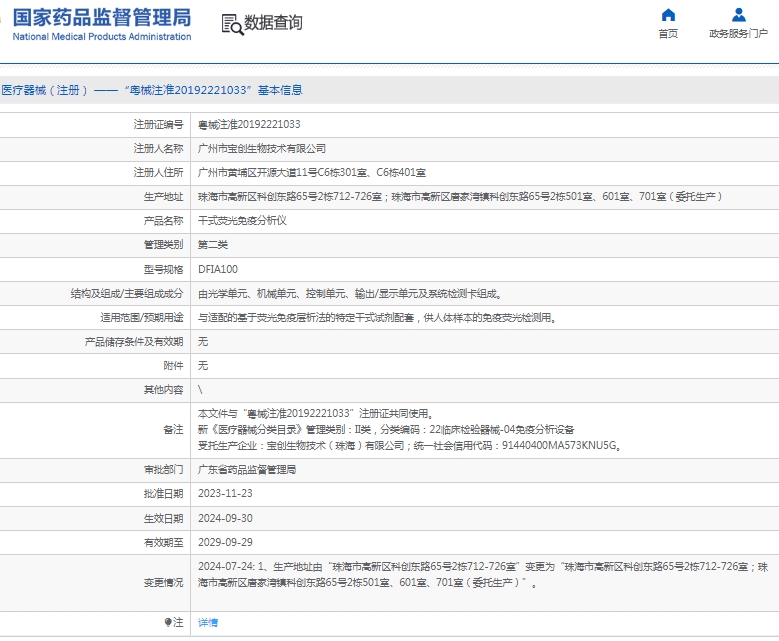Screen dimensions: 779x641
Task: Select approval department 广东省药品监督管理局
Action: point(247,470)
